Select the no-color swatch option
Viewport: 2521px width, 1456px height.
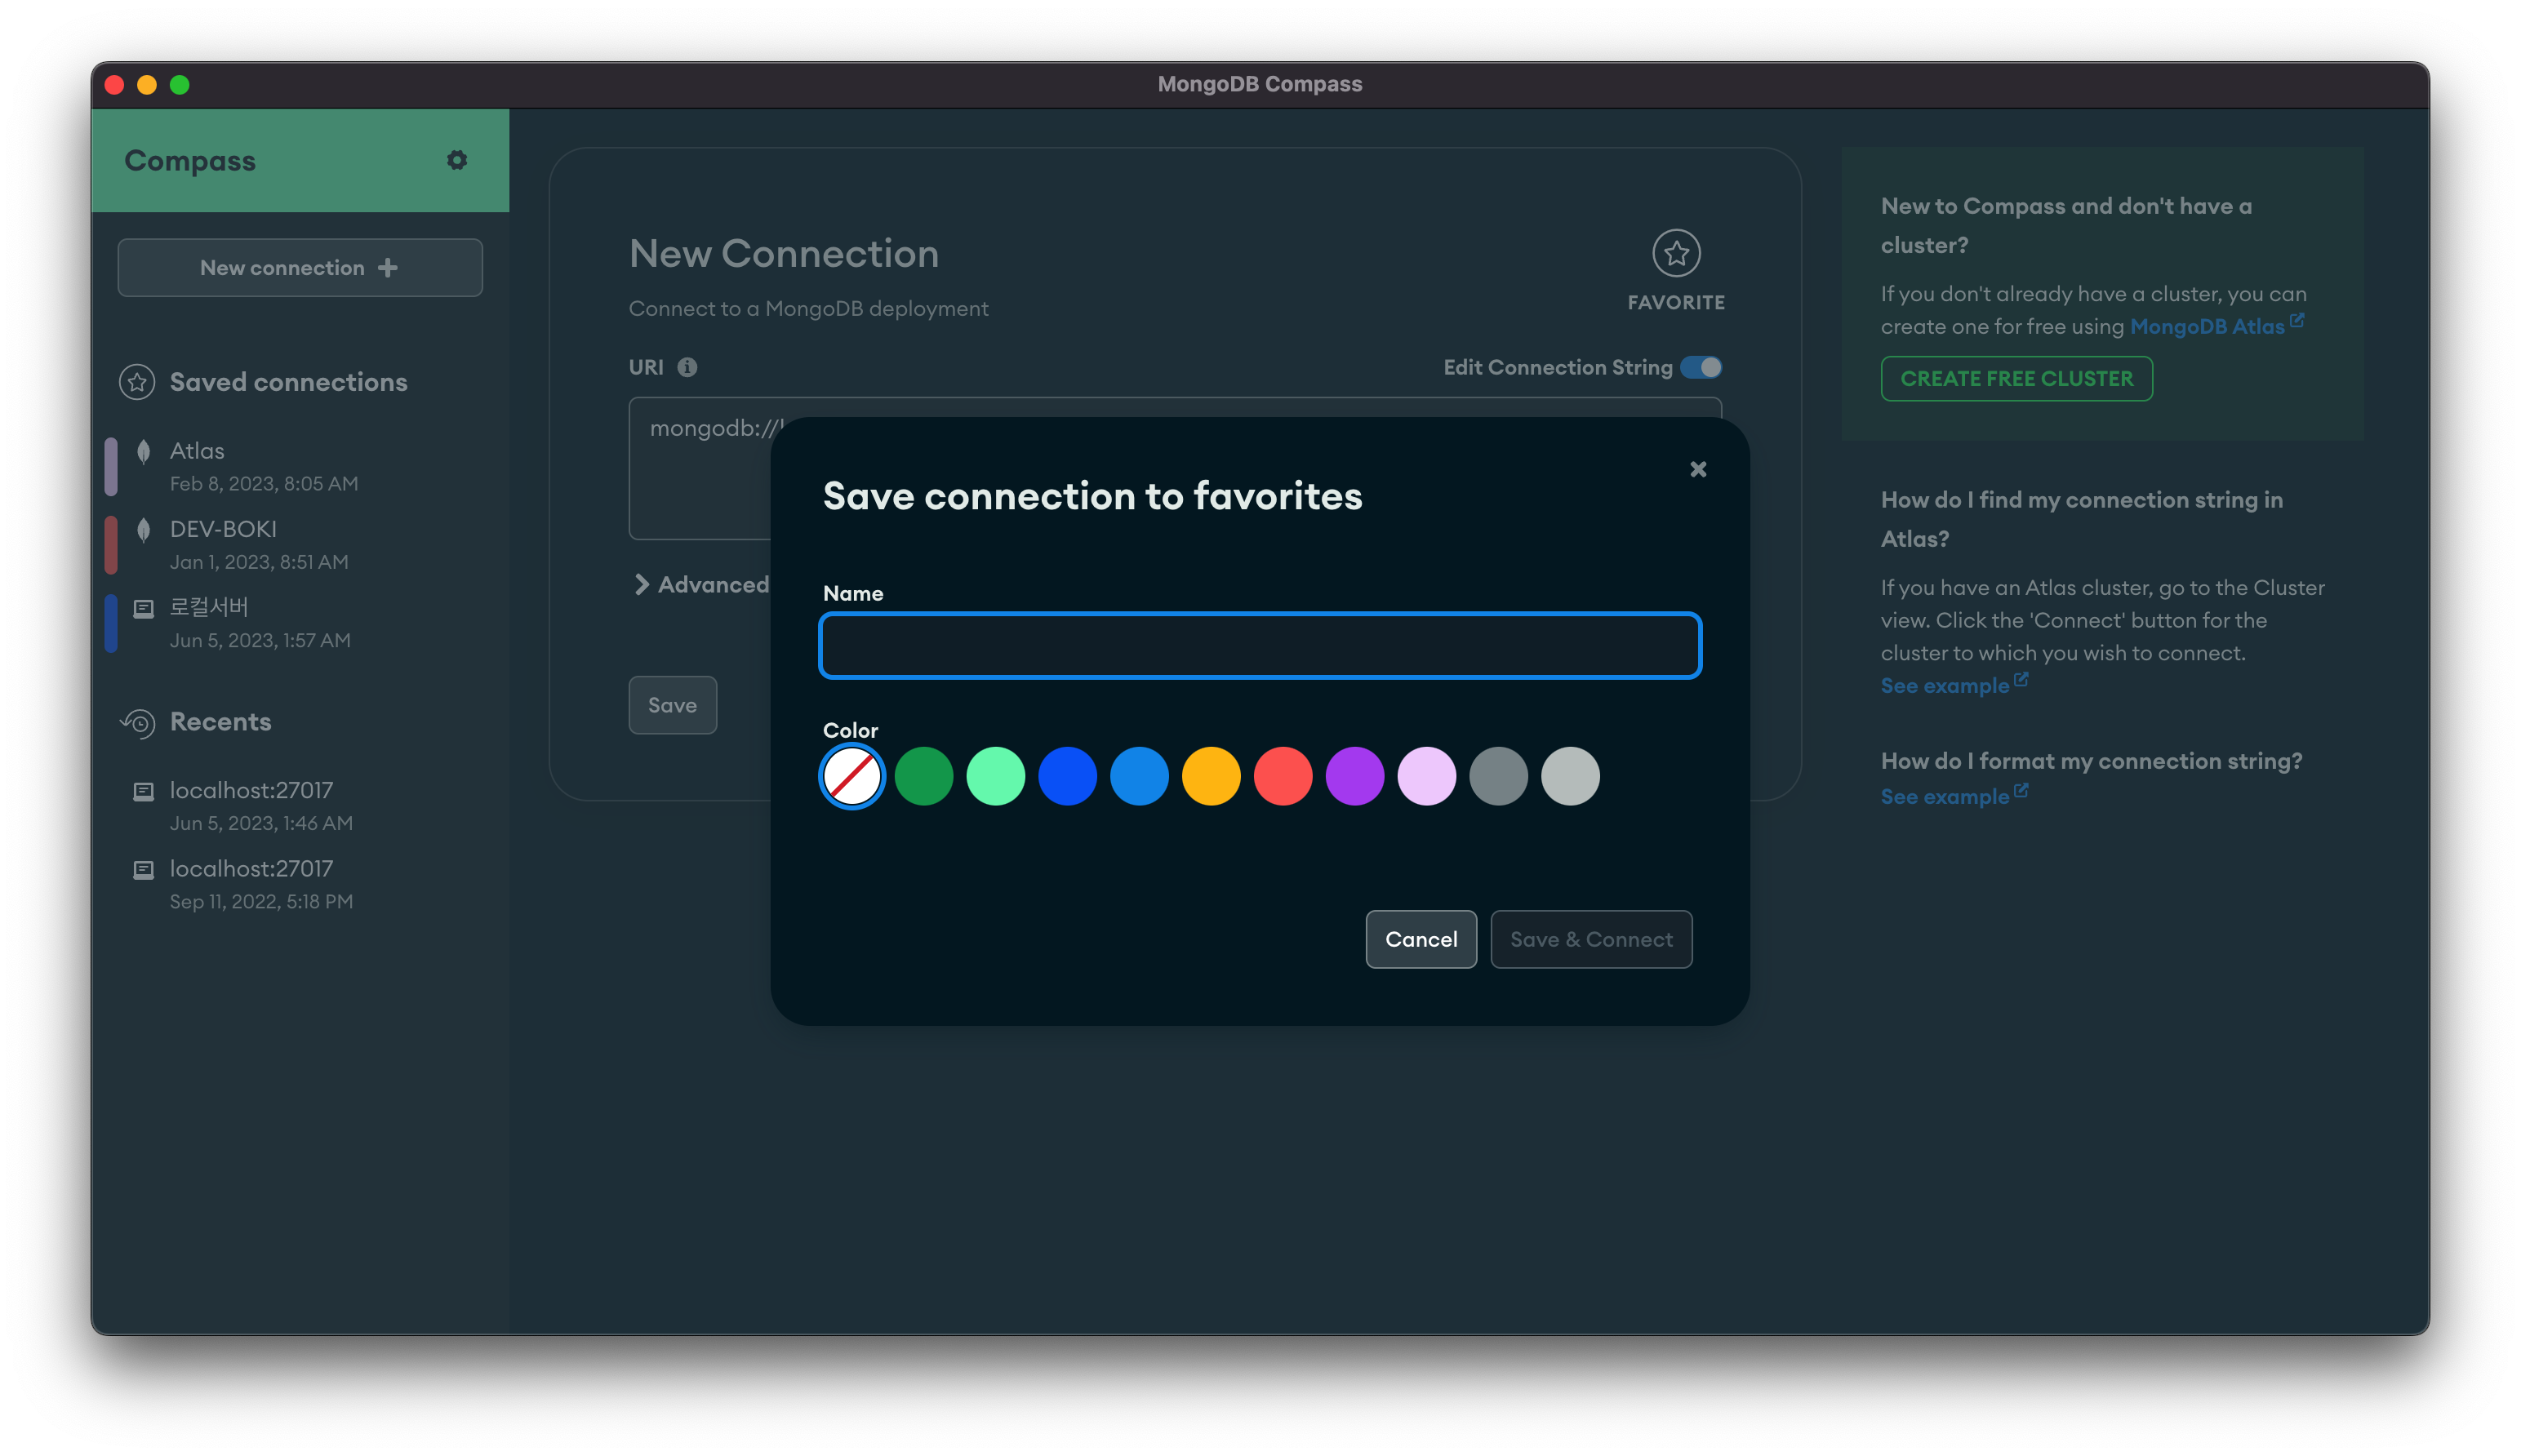(852, 776)
